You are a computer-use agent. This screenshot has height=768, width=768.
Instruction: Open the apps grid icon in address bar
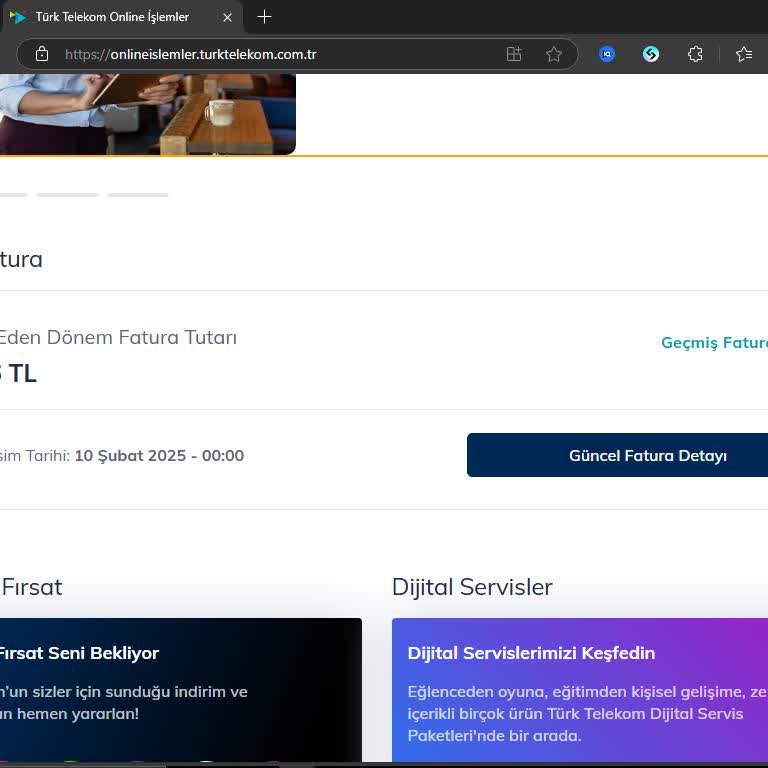pos(514,54)
